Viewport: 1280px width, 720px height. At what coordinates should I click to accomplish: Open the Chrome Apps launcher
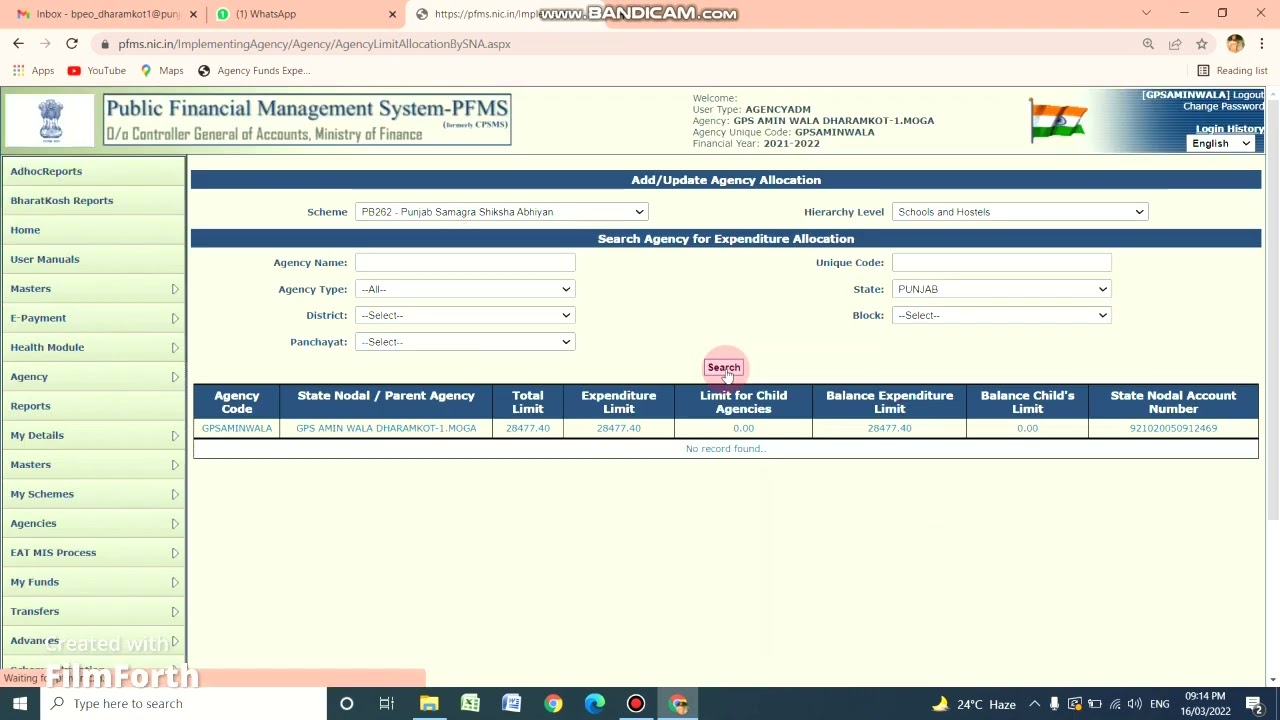point(18,70)
